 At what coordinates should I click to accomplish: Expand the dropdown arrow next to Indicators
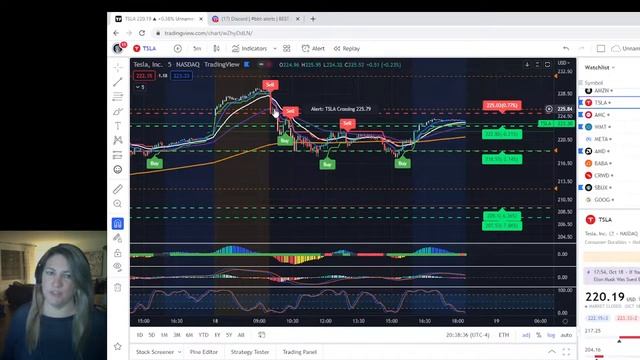[275, 49]
